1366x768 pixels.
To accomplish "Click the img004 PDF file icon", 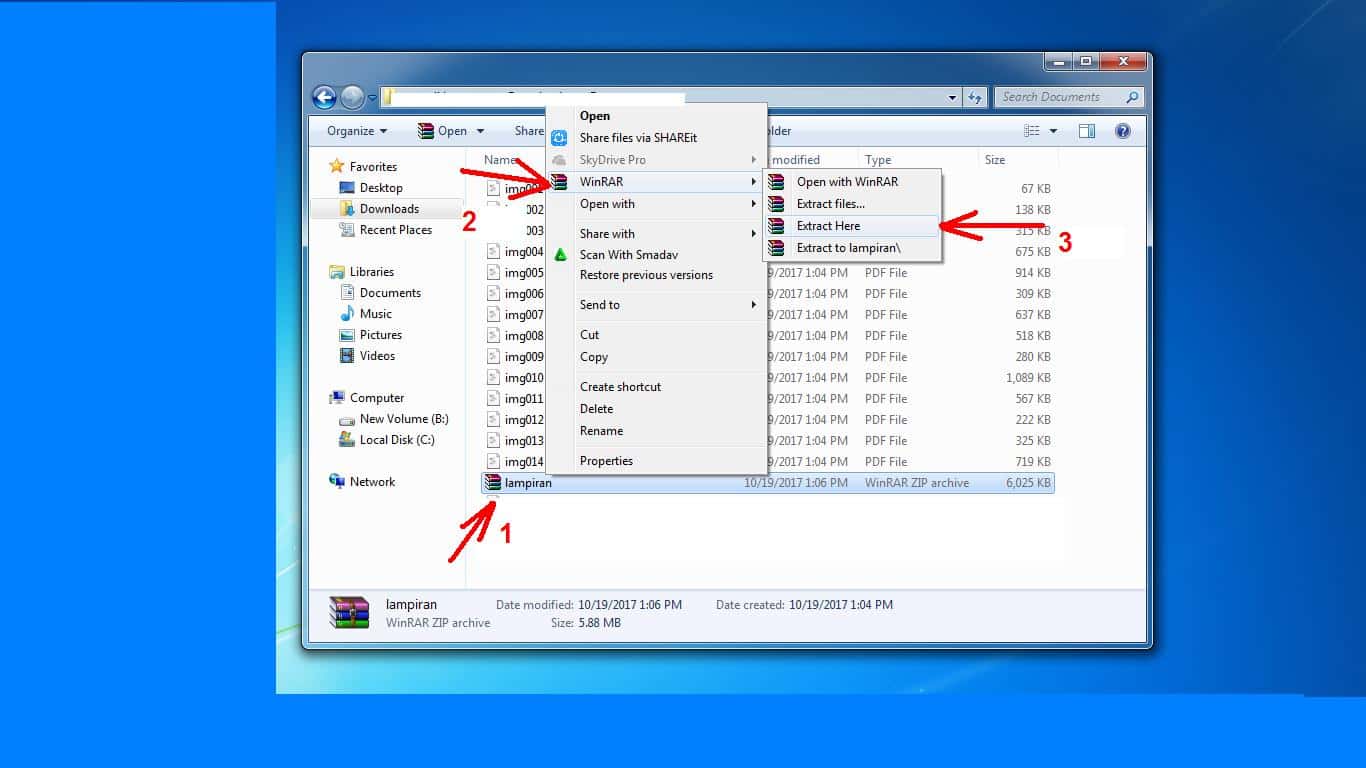I will coord(493,252).
